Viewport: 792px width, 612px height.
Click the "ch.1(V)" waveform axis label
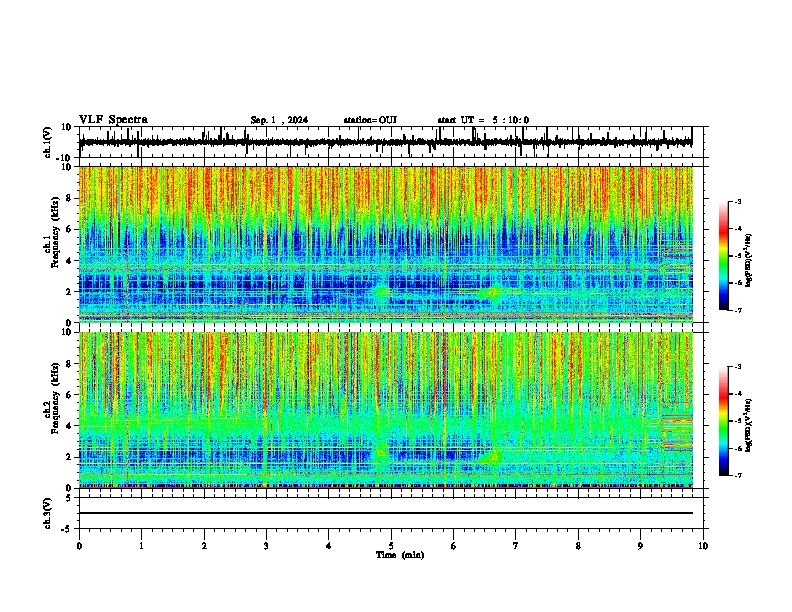click(48, 142)
